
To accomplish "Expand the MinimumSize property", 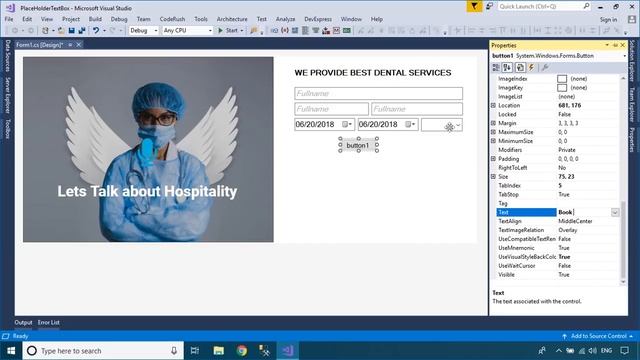I will click(x=493, y=141).
